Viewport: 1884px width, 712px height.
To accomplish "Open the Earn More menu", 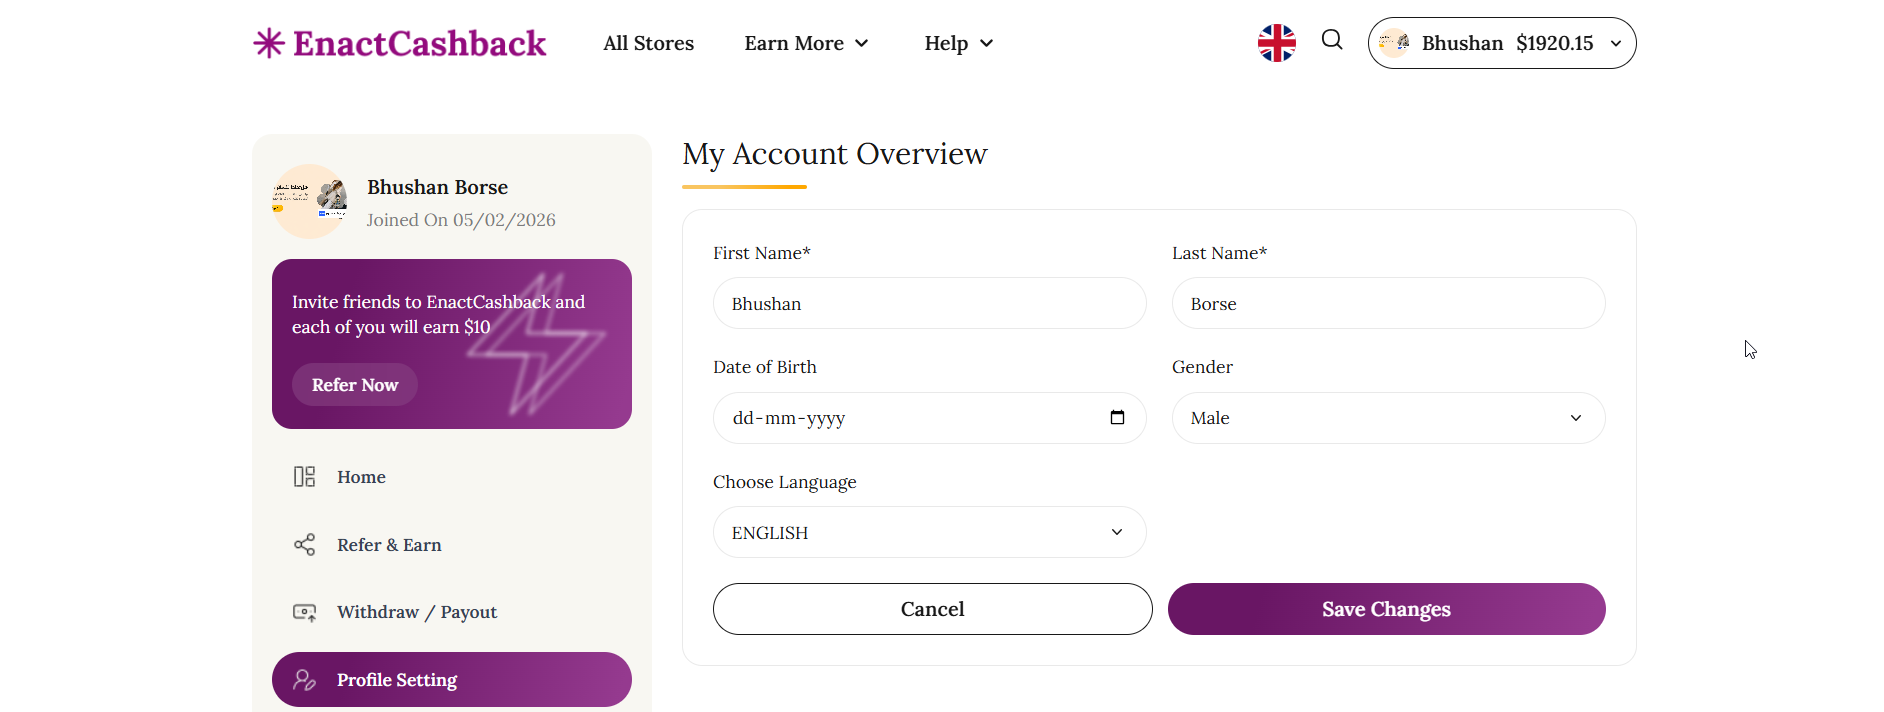I will [x=806, y=43].
